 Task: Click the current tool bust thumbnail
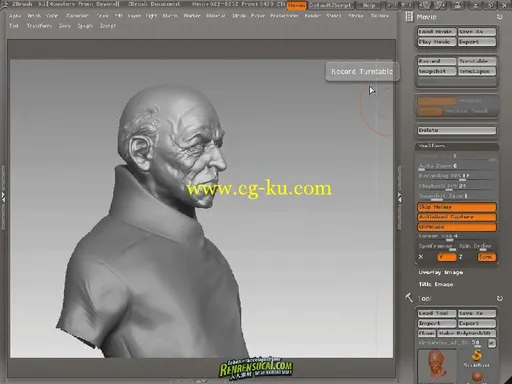coord(437,366)
